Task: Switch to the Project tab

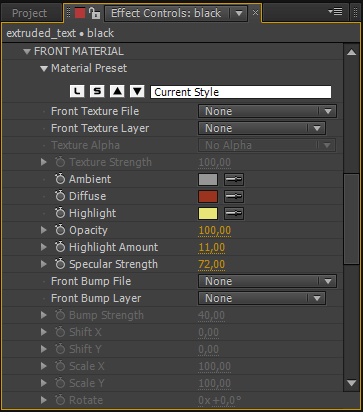Action: [30, 13]
